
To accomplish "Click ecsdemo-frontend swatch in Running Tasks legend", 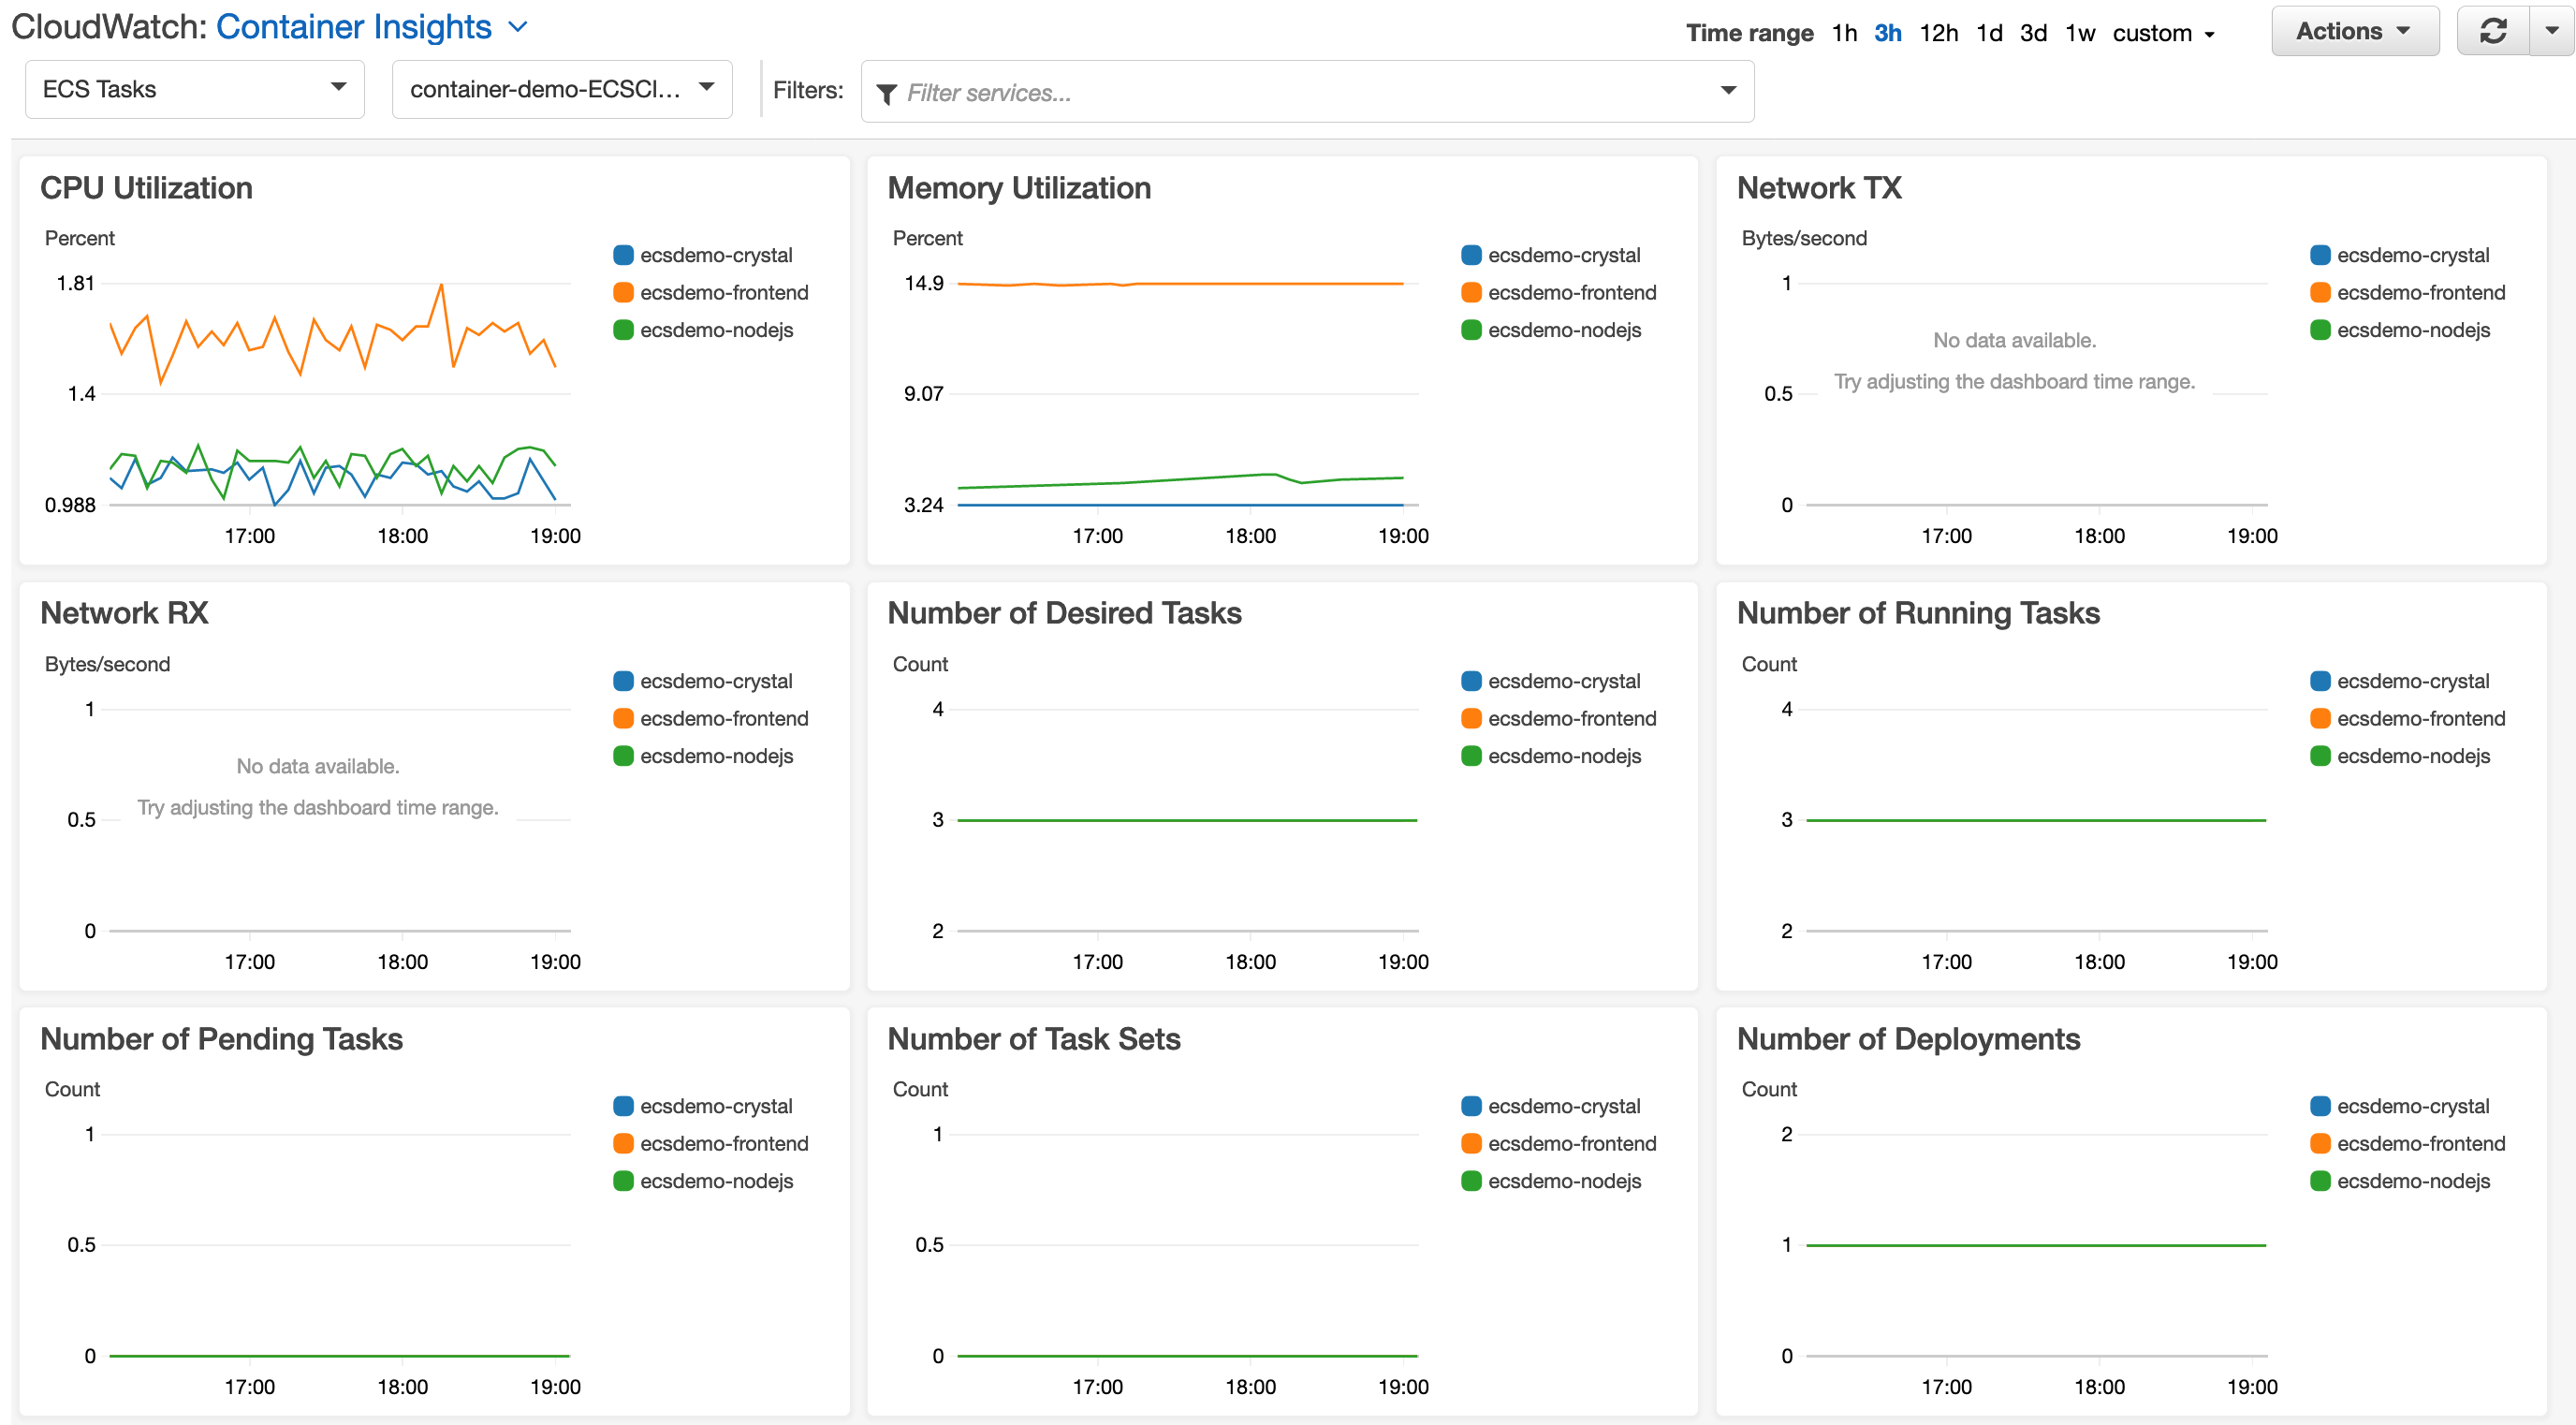I will pyautogui.click(x=2320, y=718).
